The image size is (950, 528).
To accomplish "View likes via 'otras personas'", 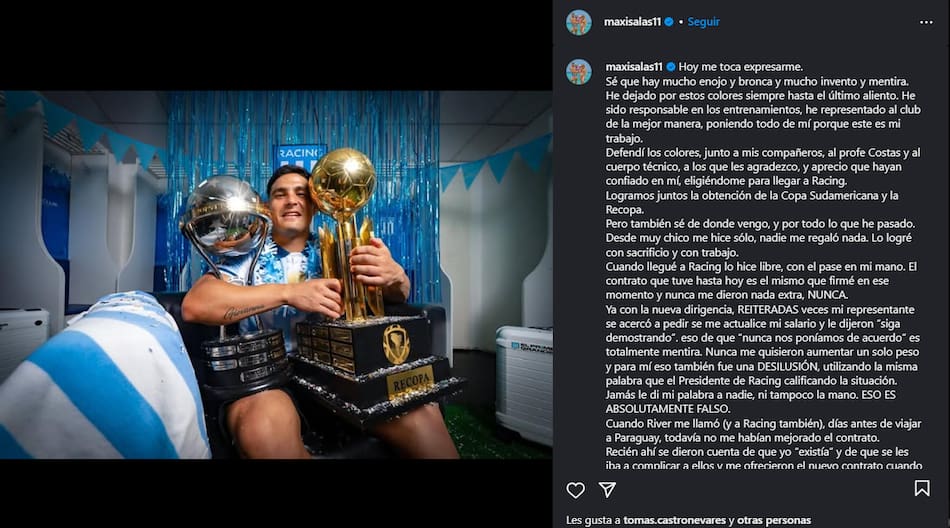I will coord(774,520).
